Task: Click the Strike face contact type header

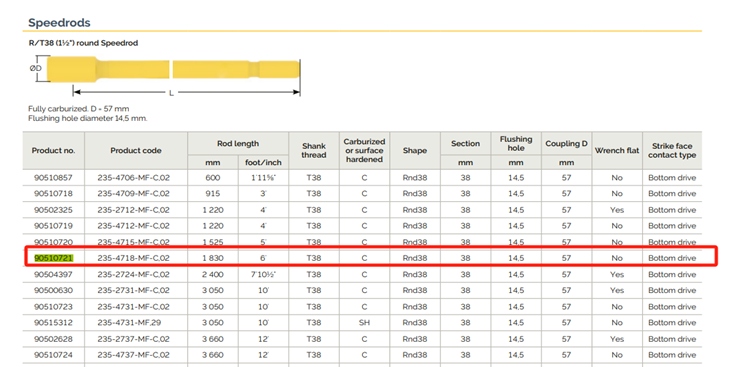Action: point(672,150)
